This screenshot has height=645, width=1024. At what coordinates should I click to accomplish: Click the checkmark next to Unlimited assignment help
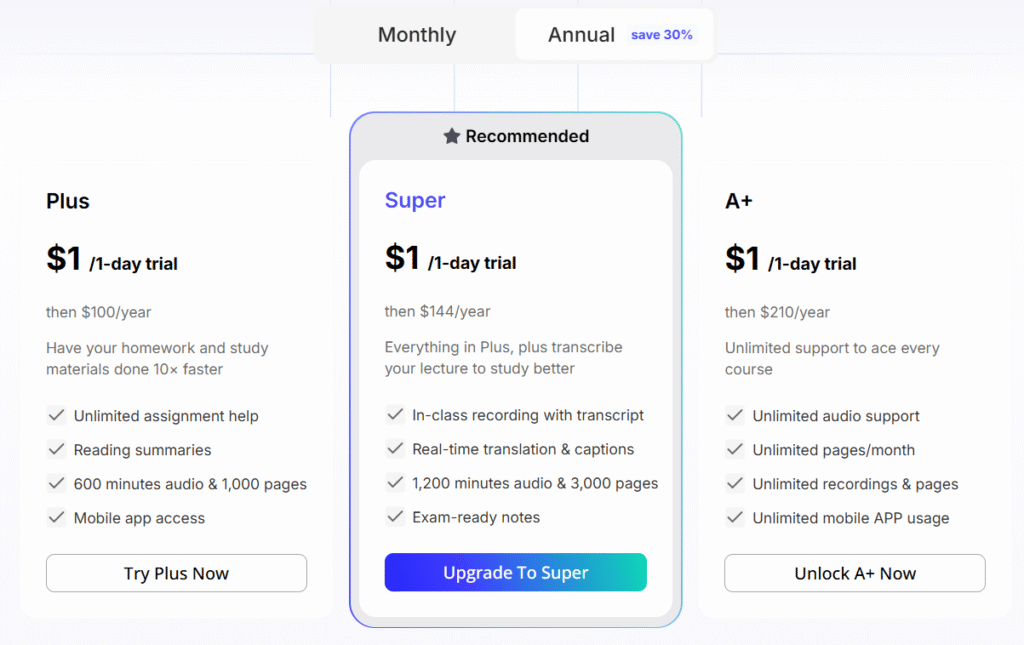[x=56, y=416]
